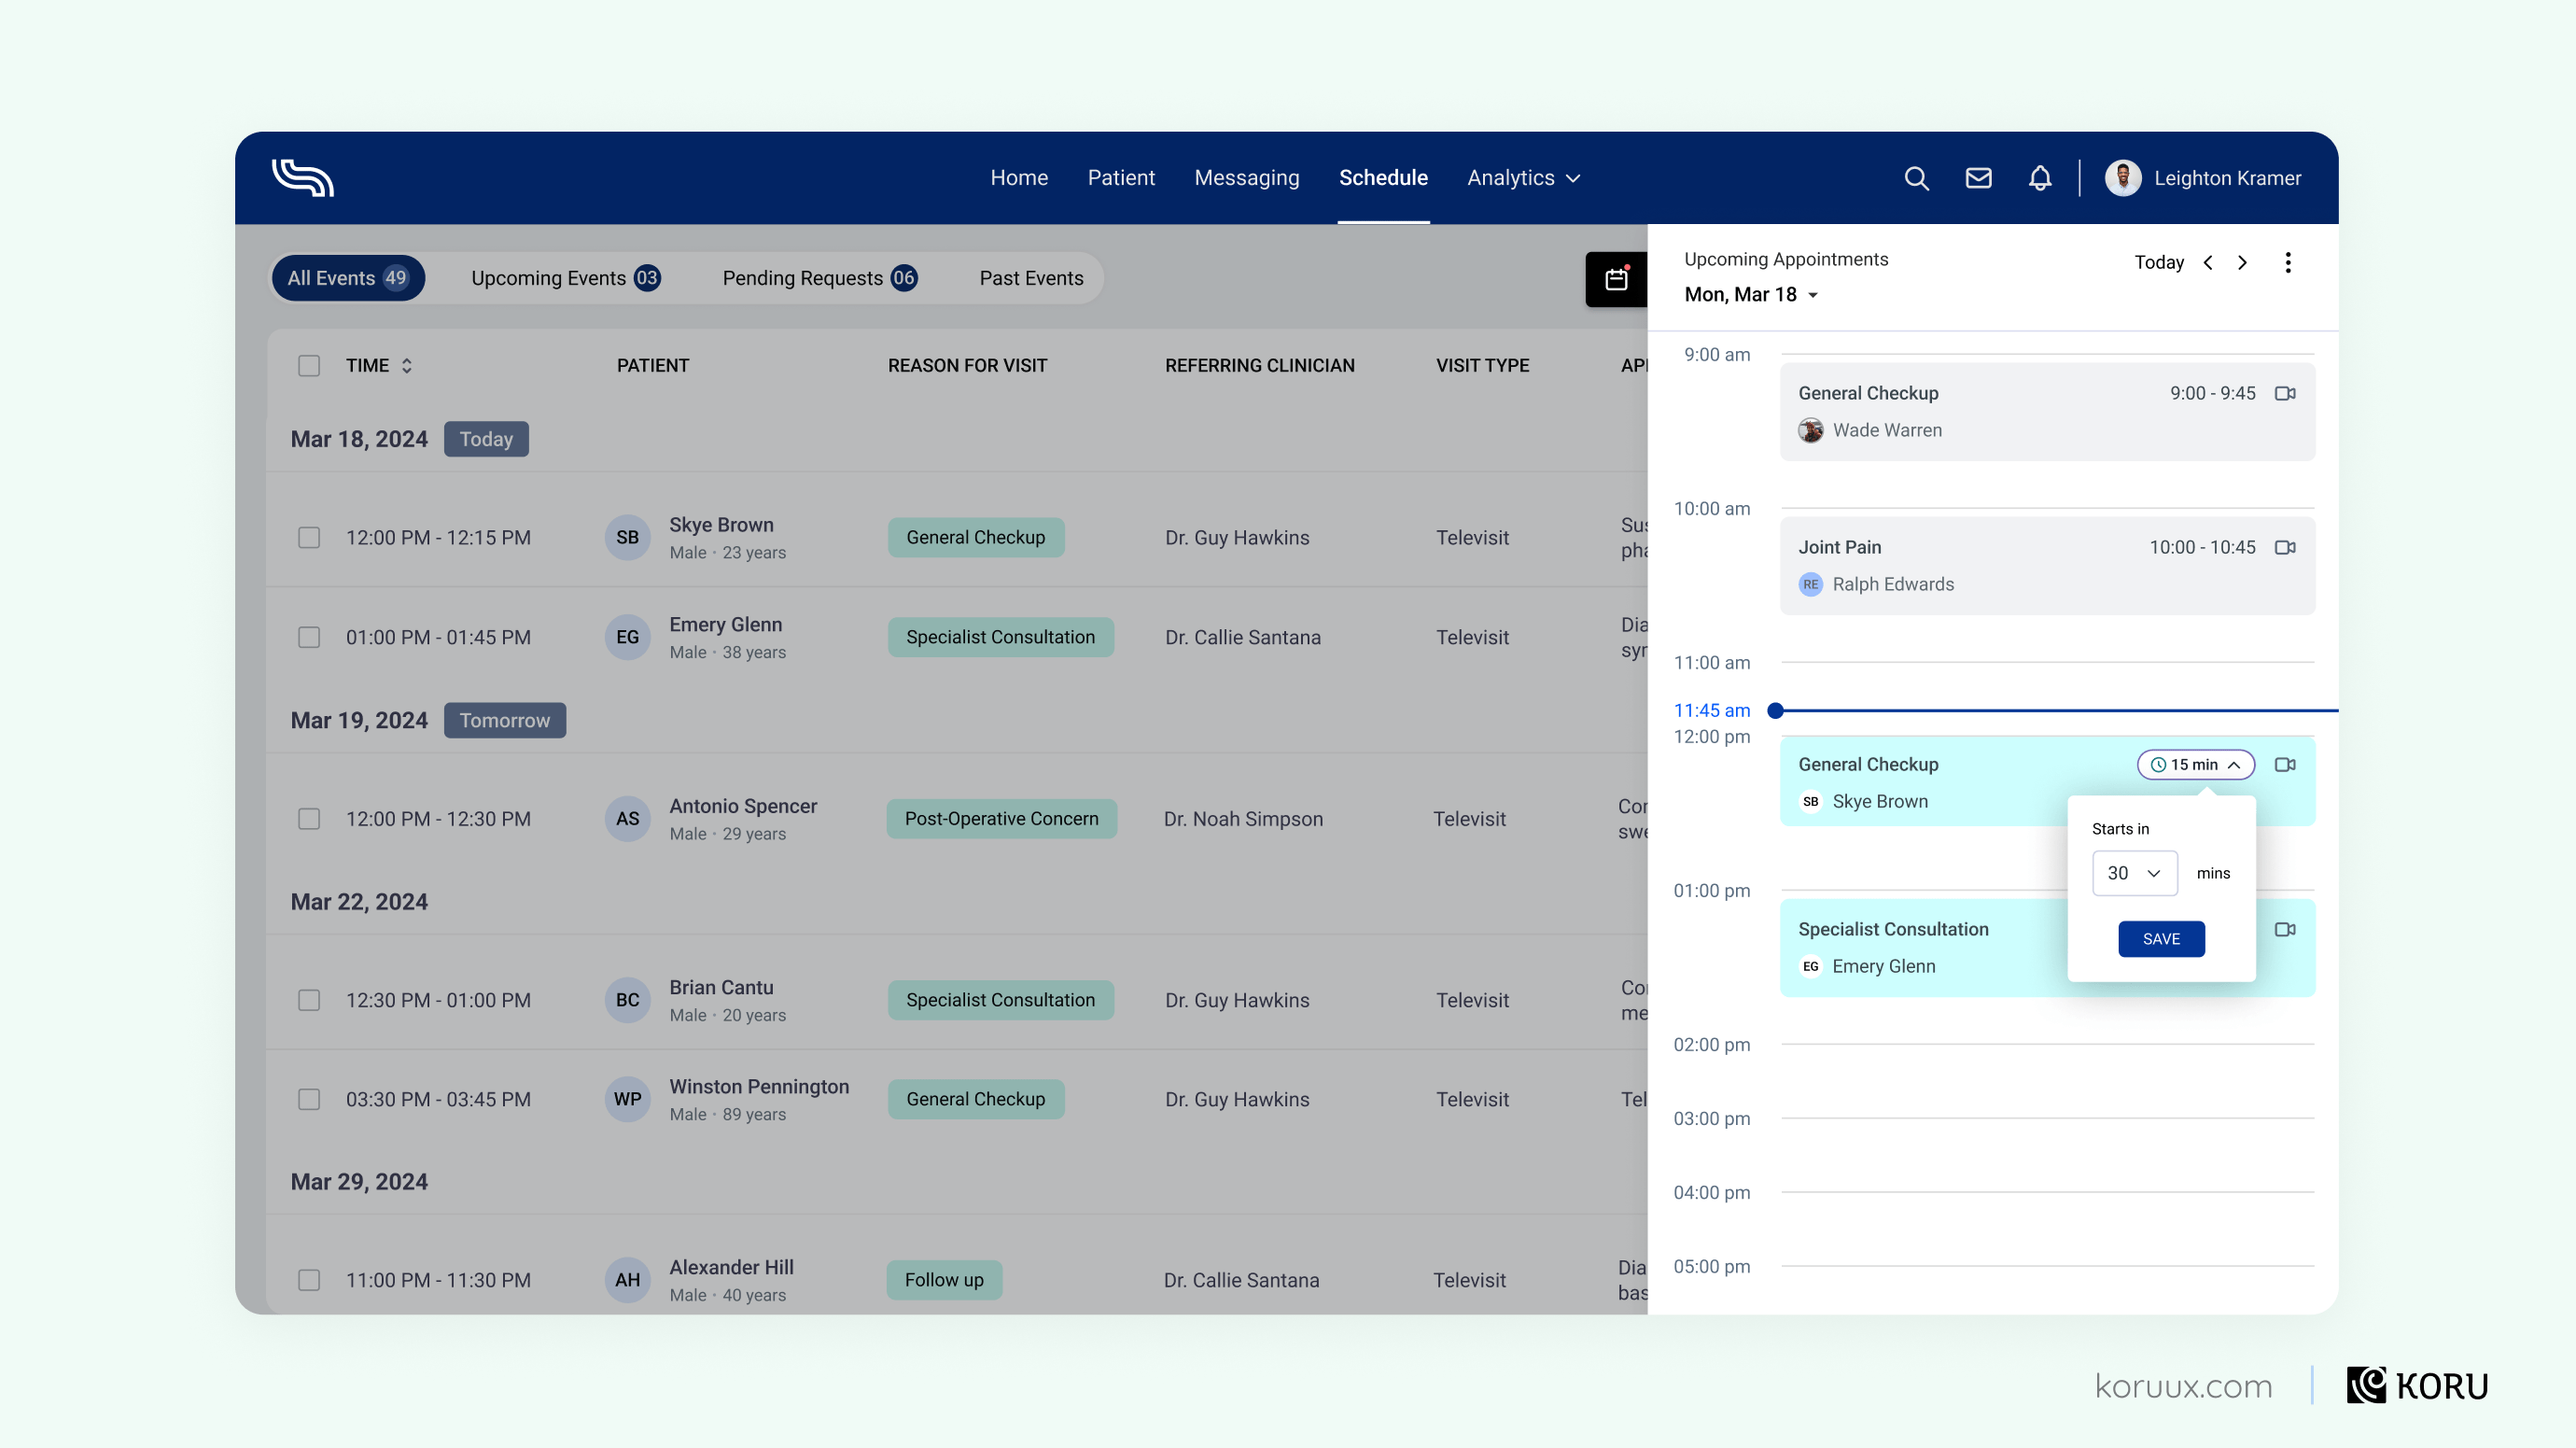Switch to the Pending Requests tab
Viewport: 2576px width, 1448px height.
pos(819,278)
